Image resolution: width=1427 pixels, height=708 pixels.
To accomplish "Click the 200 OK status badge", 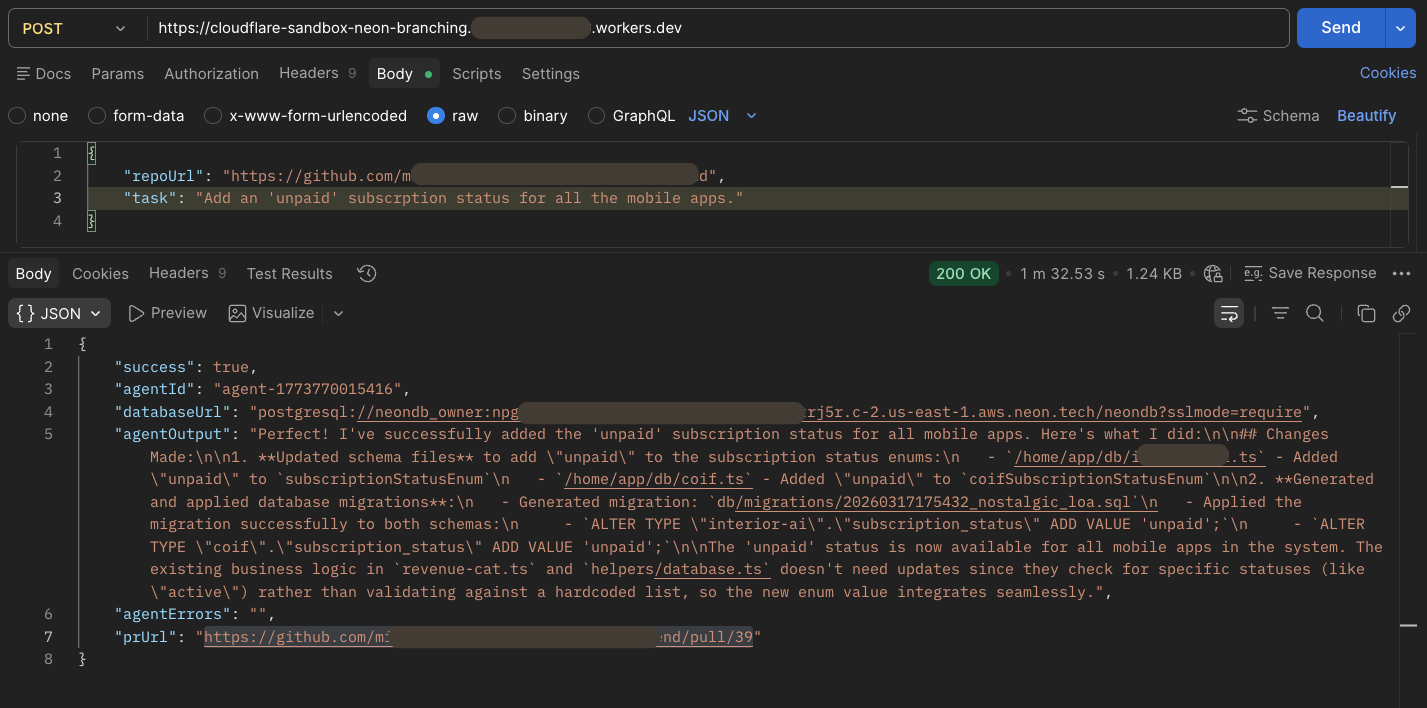I will [963, 273].
